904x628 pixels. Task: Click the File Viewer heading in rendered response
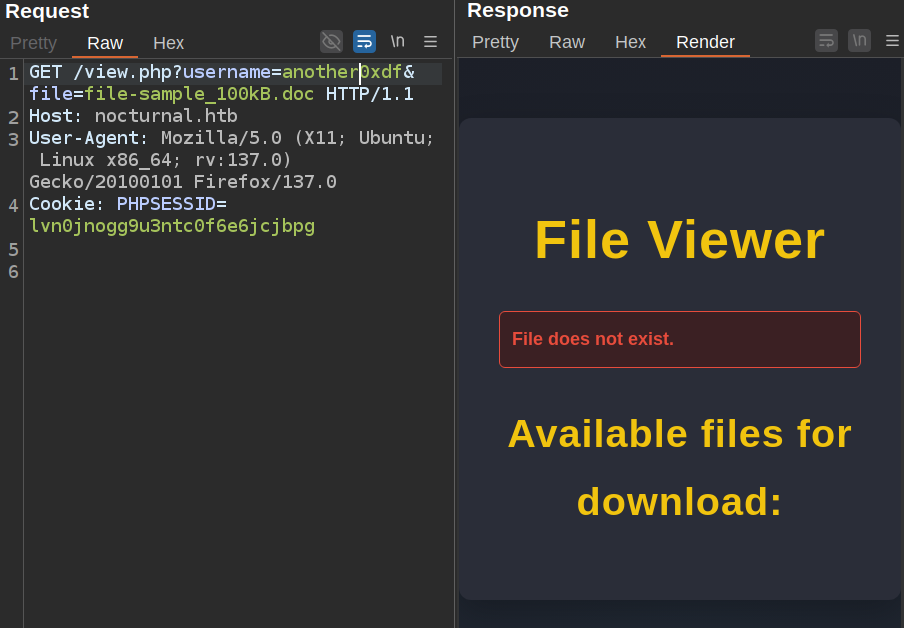679,240
